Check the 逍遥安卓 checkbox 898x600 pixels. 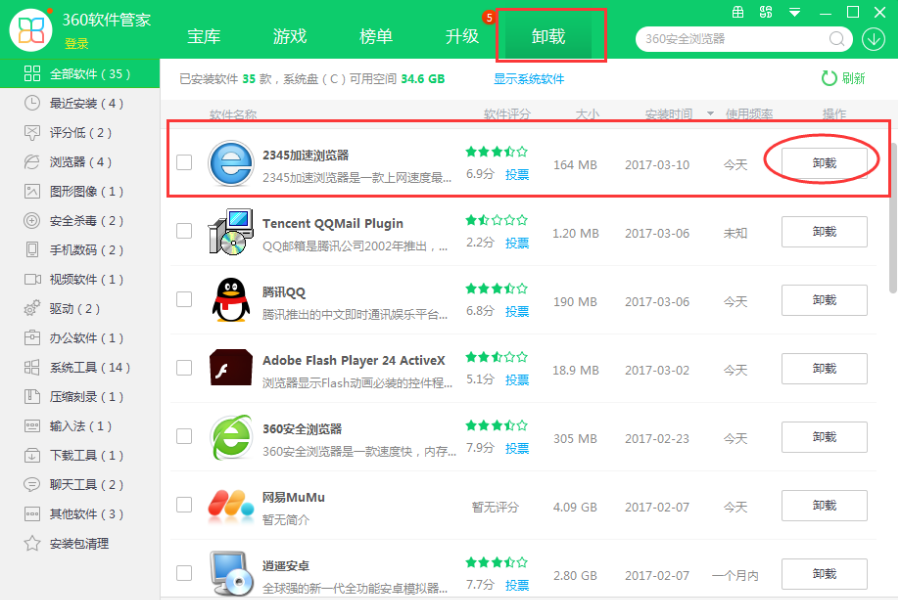click(x=184, y=573)
